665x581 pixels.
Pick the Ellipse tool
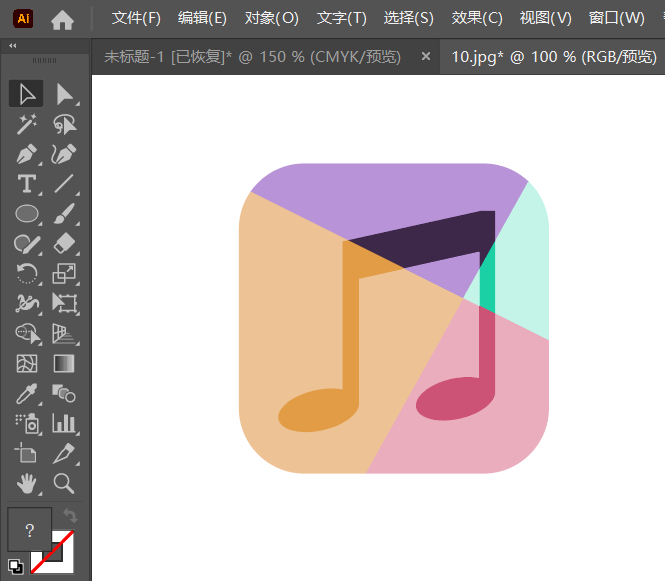point(27,214)
